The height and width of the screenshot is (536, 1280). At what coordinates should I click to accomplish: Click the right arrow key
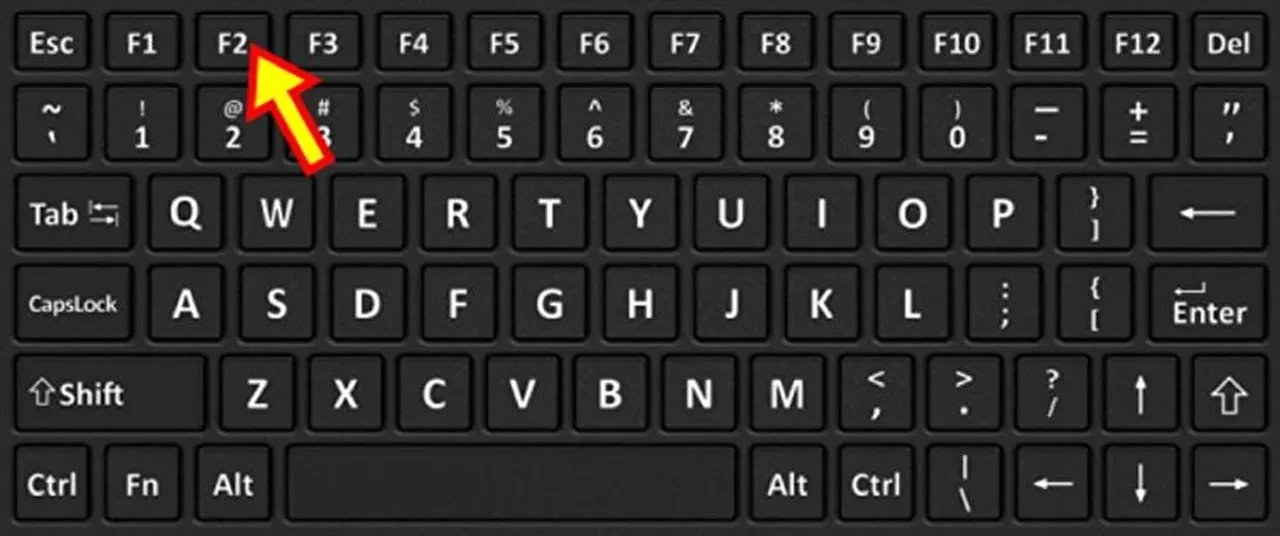1228,484
